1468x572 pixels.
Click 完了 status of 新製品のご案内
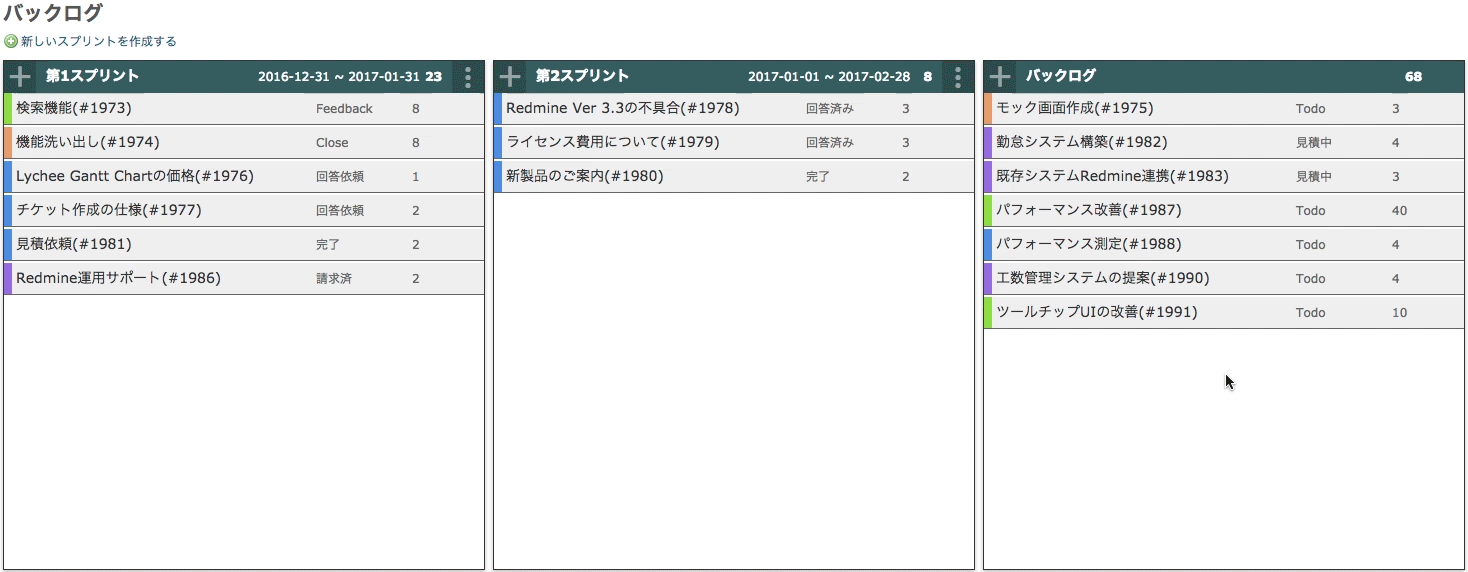point(818,177)
